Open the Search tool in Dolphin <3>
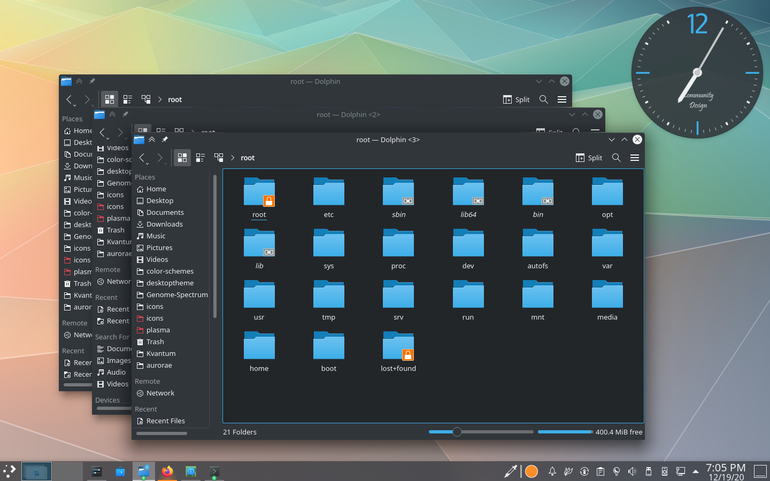This screenshot has width=770, height=481. [616, 158]
